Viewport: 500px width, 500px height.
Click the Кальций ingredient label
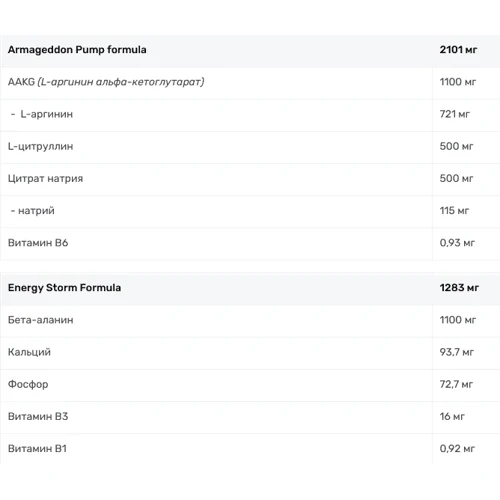[29, 352]
